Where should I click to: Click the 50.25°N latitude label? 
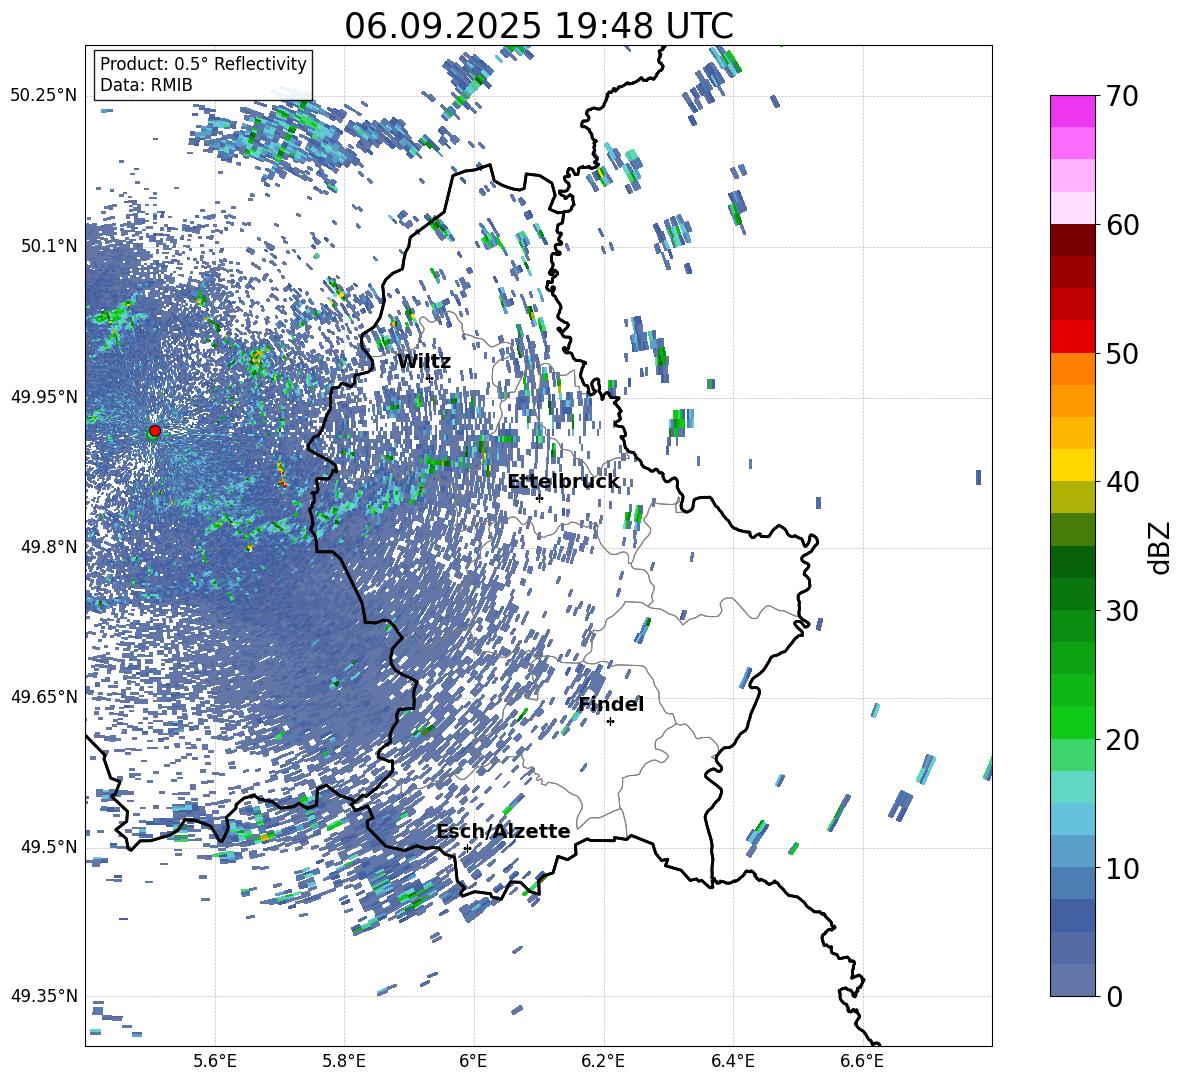44,96
